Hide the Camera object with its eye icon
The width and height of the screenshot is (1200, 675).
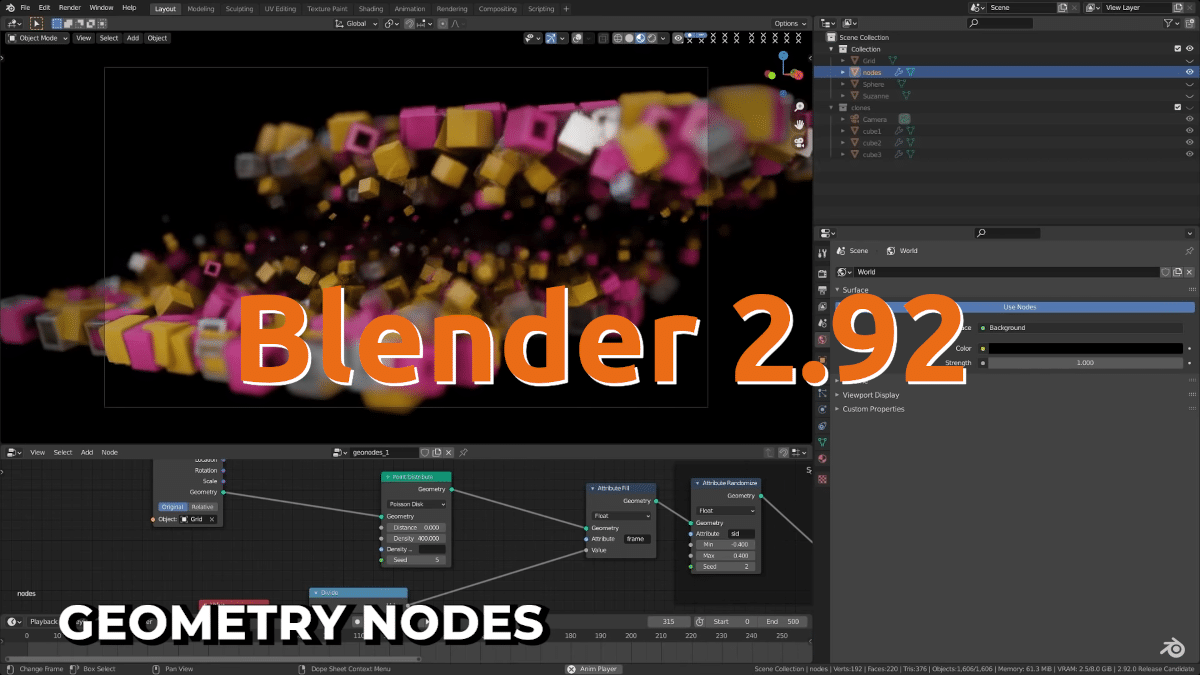[x=1190, y=119]
